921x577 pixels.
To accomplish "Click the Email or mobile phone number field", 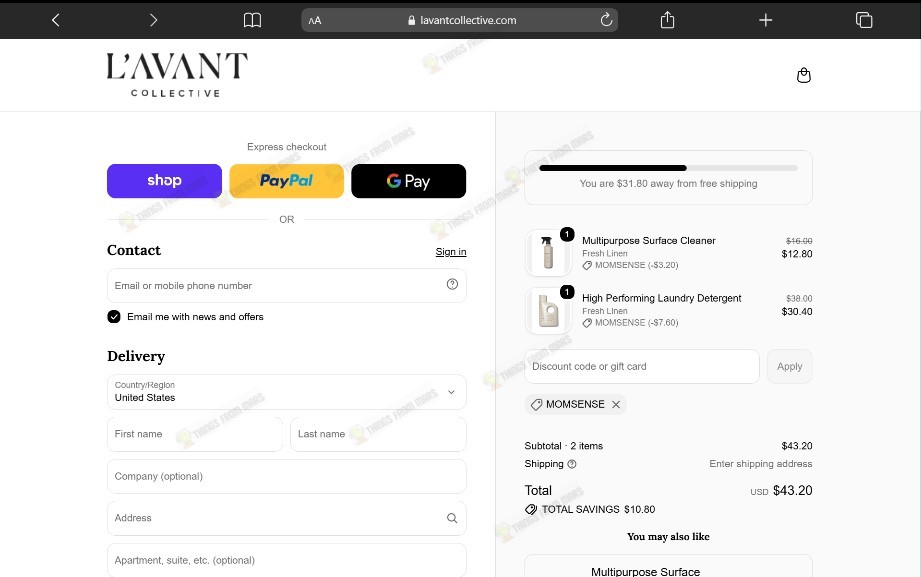I will (287, 286).
